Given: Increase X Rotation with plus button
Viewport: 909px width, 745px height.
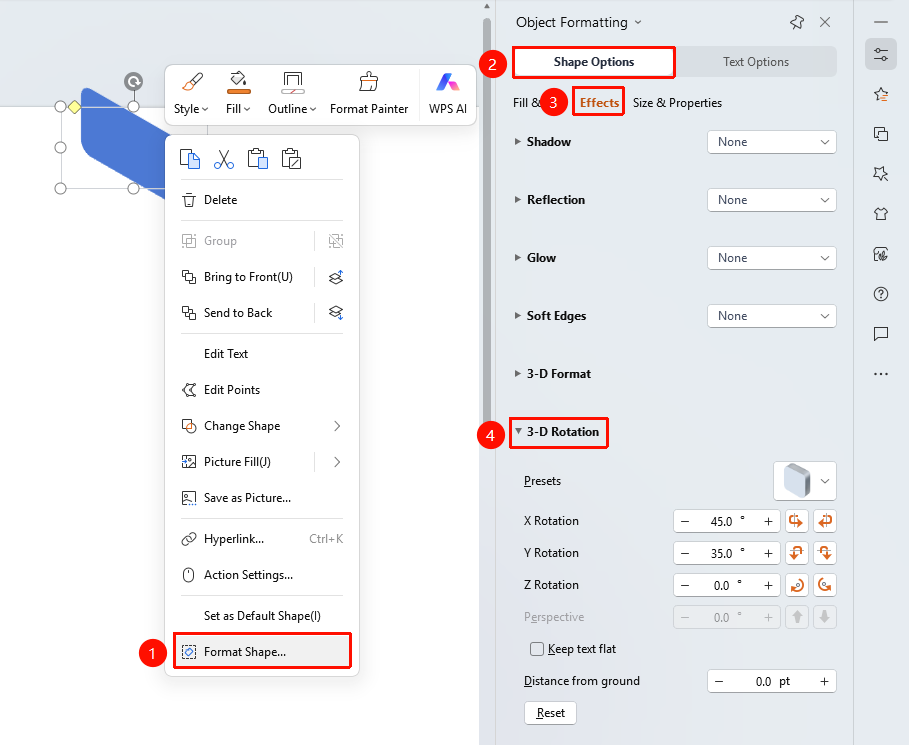Looking at the screenshot, I should (768, 521).
